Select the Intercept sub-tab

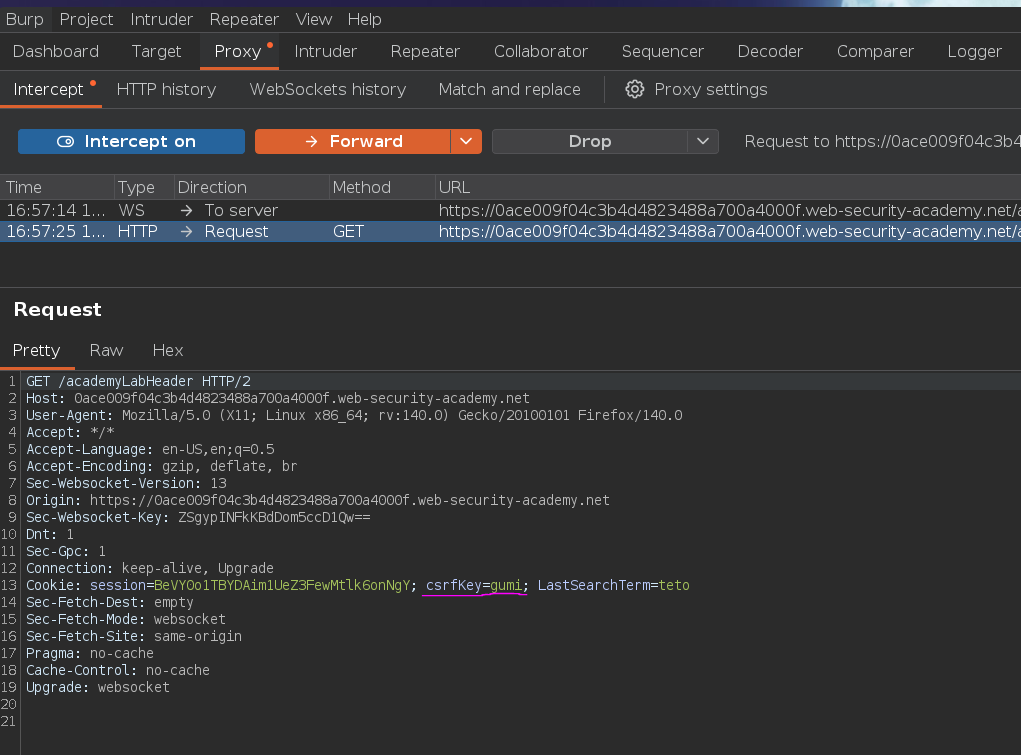click(x=49, y=89)
